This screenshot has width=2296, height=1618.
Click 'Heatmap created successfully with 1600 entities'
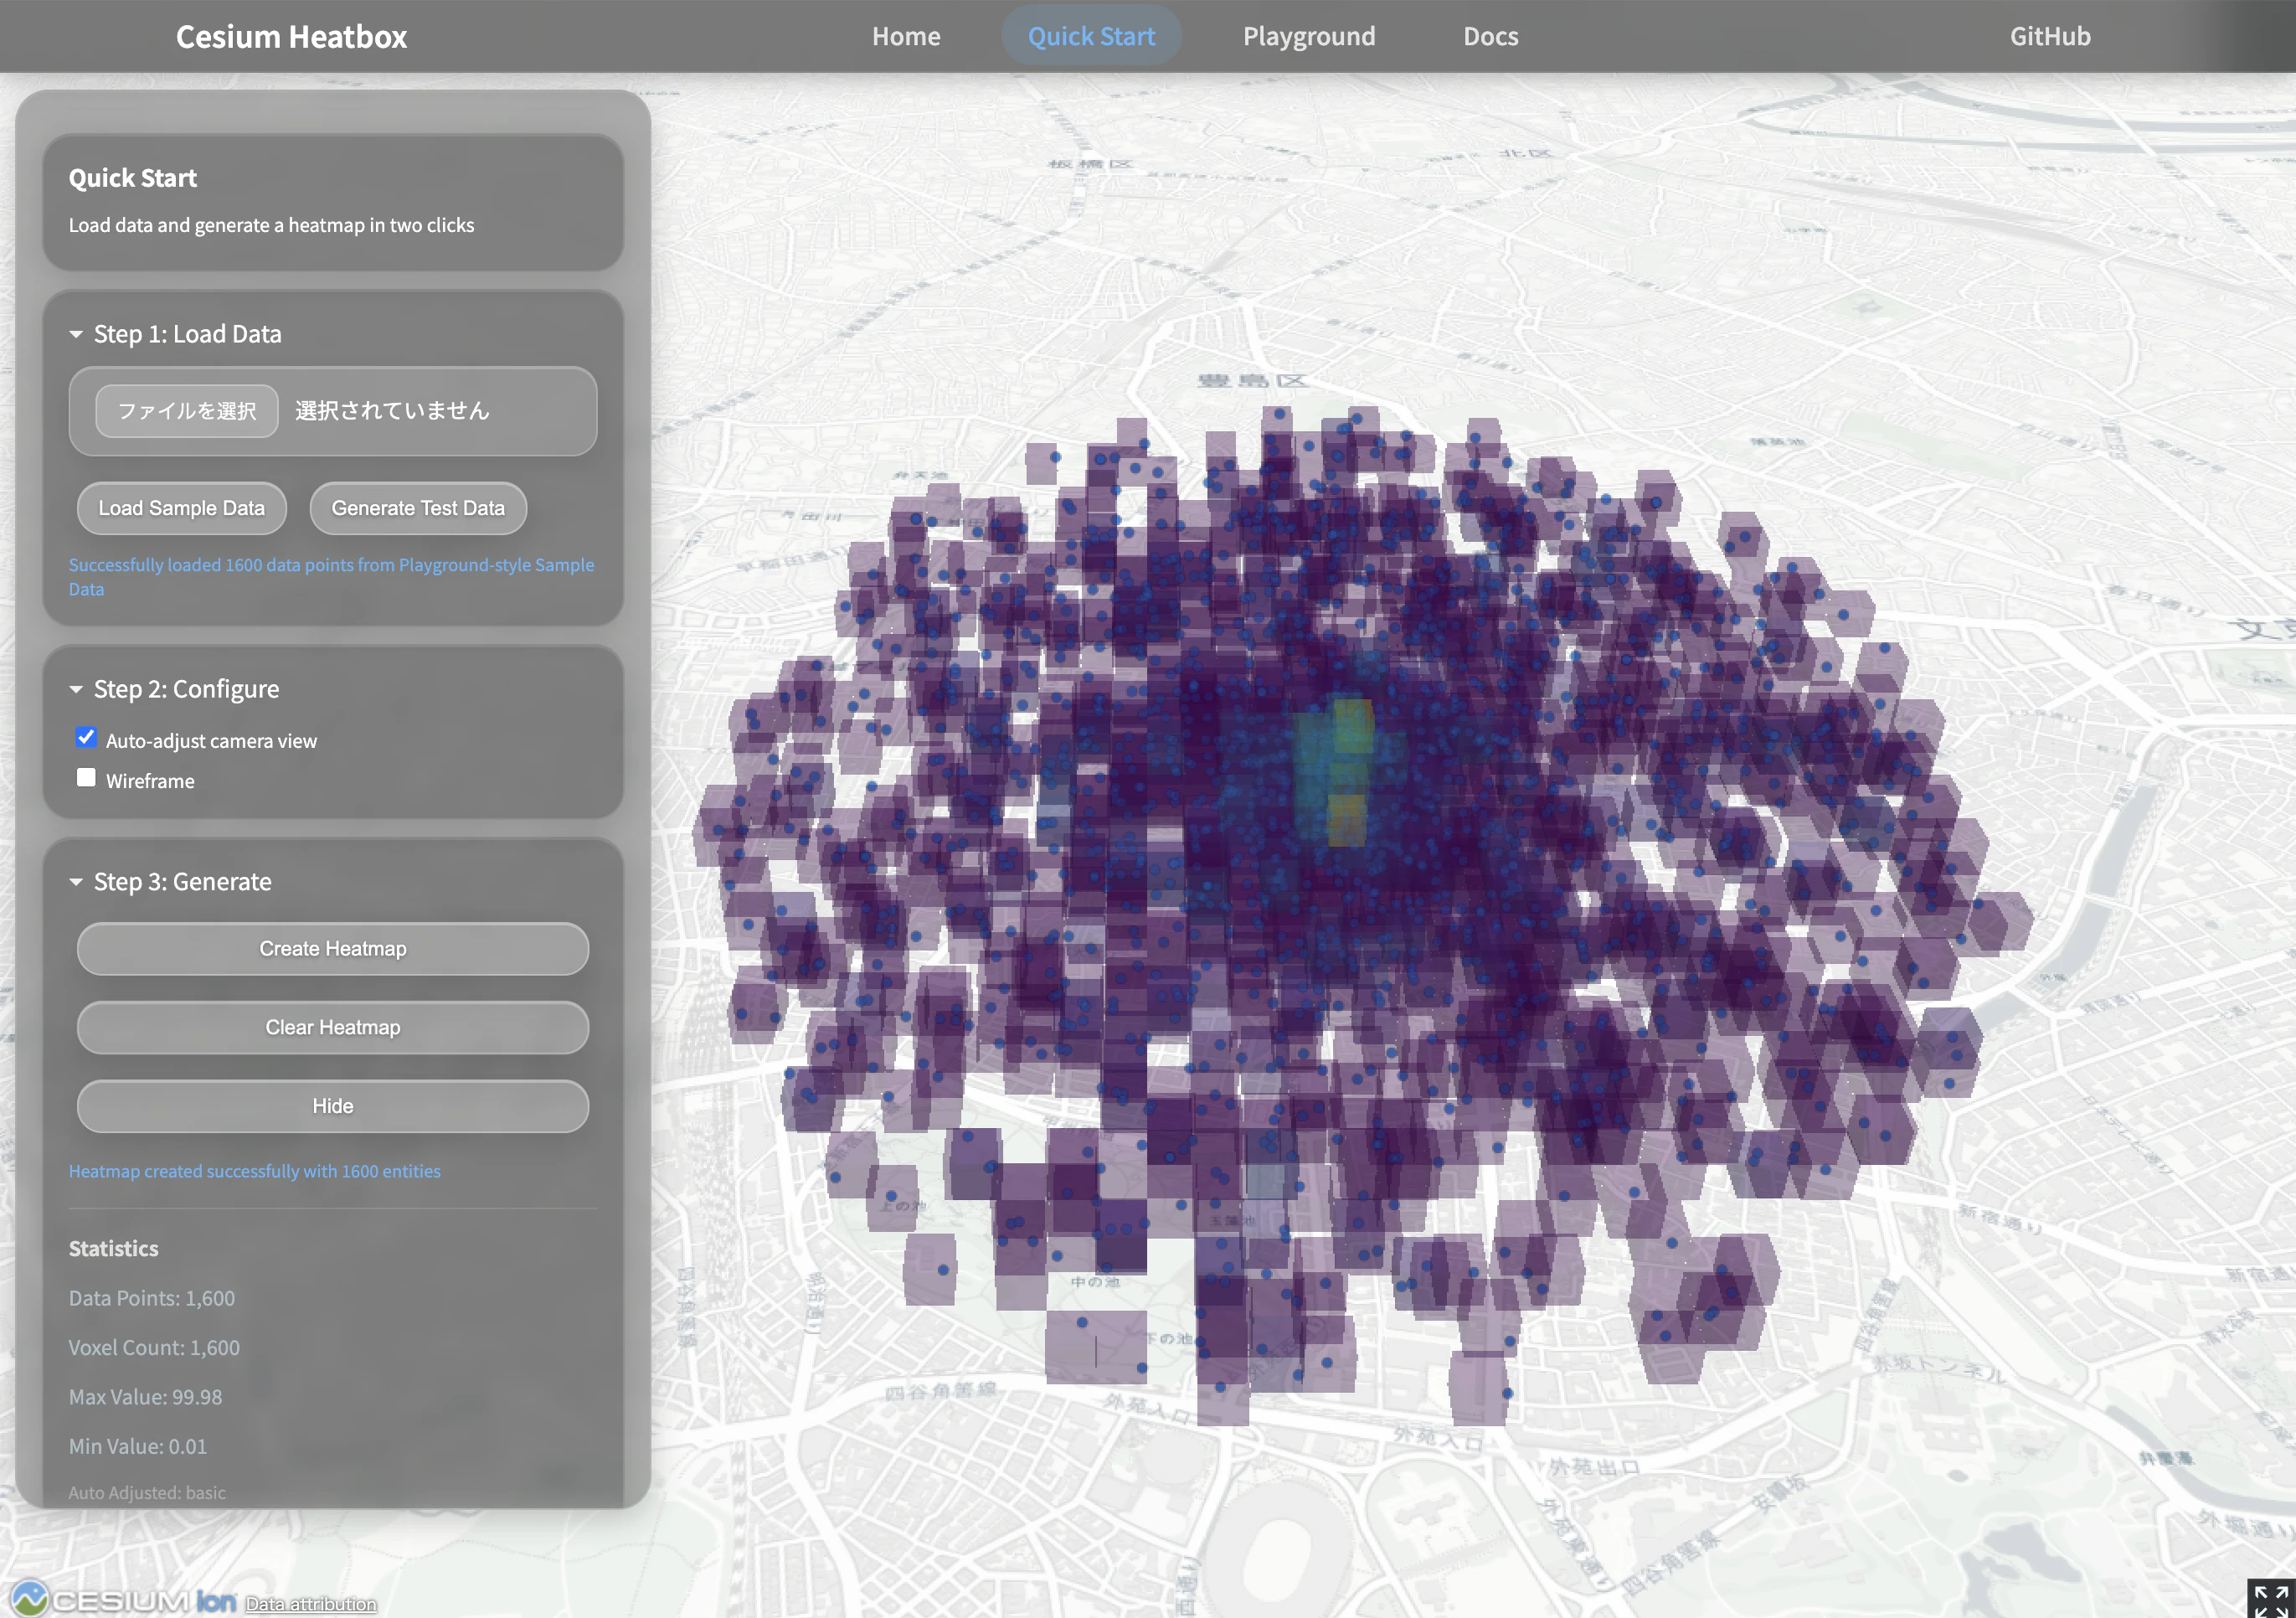(254, 1171)
